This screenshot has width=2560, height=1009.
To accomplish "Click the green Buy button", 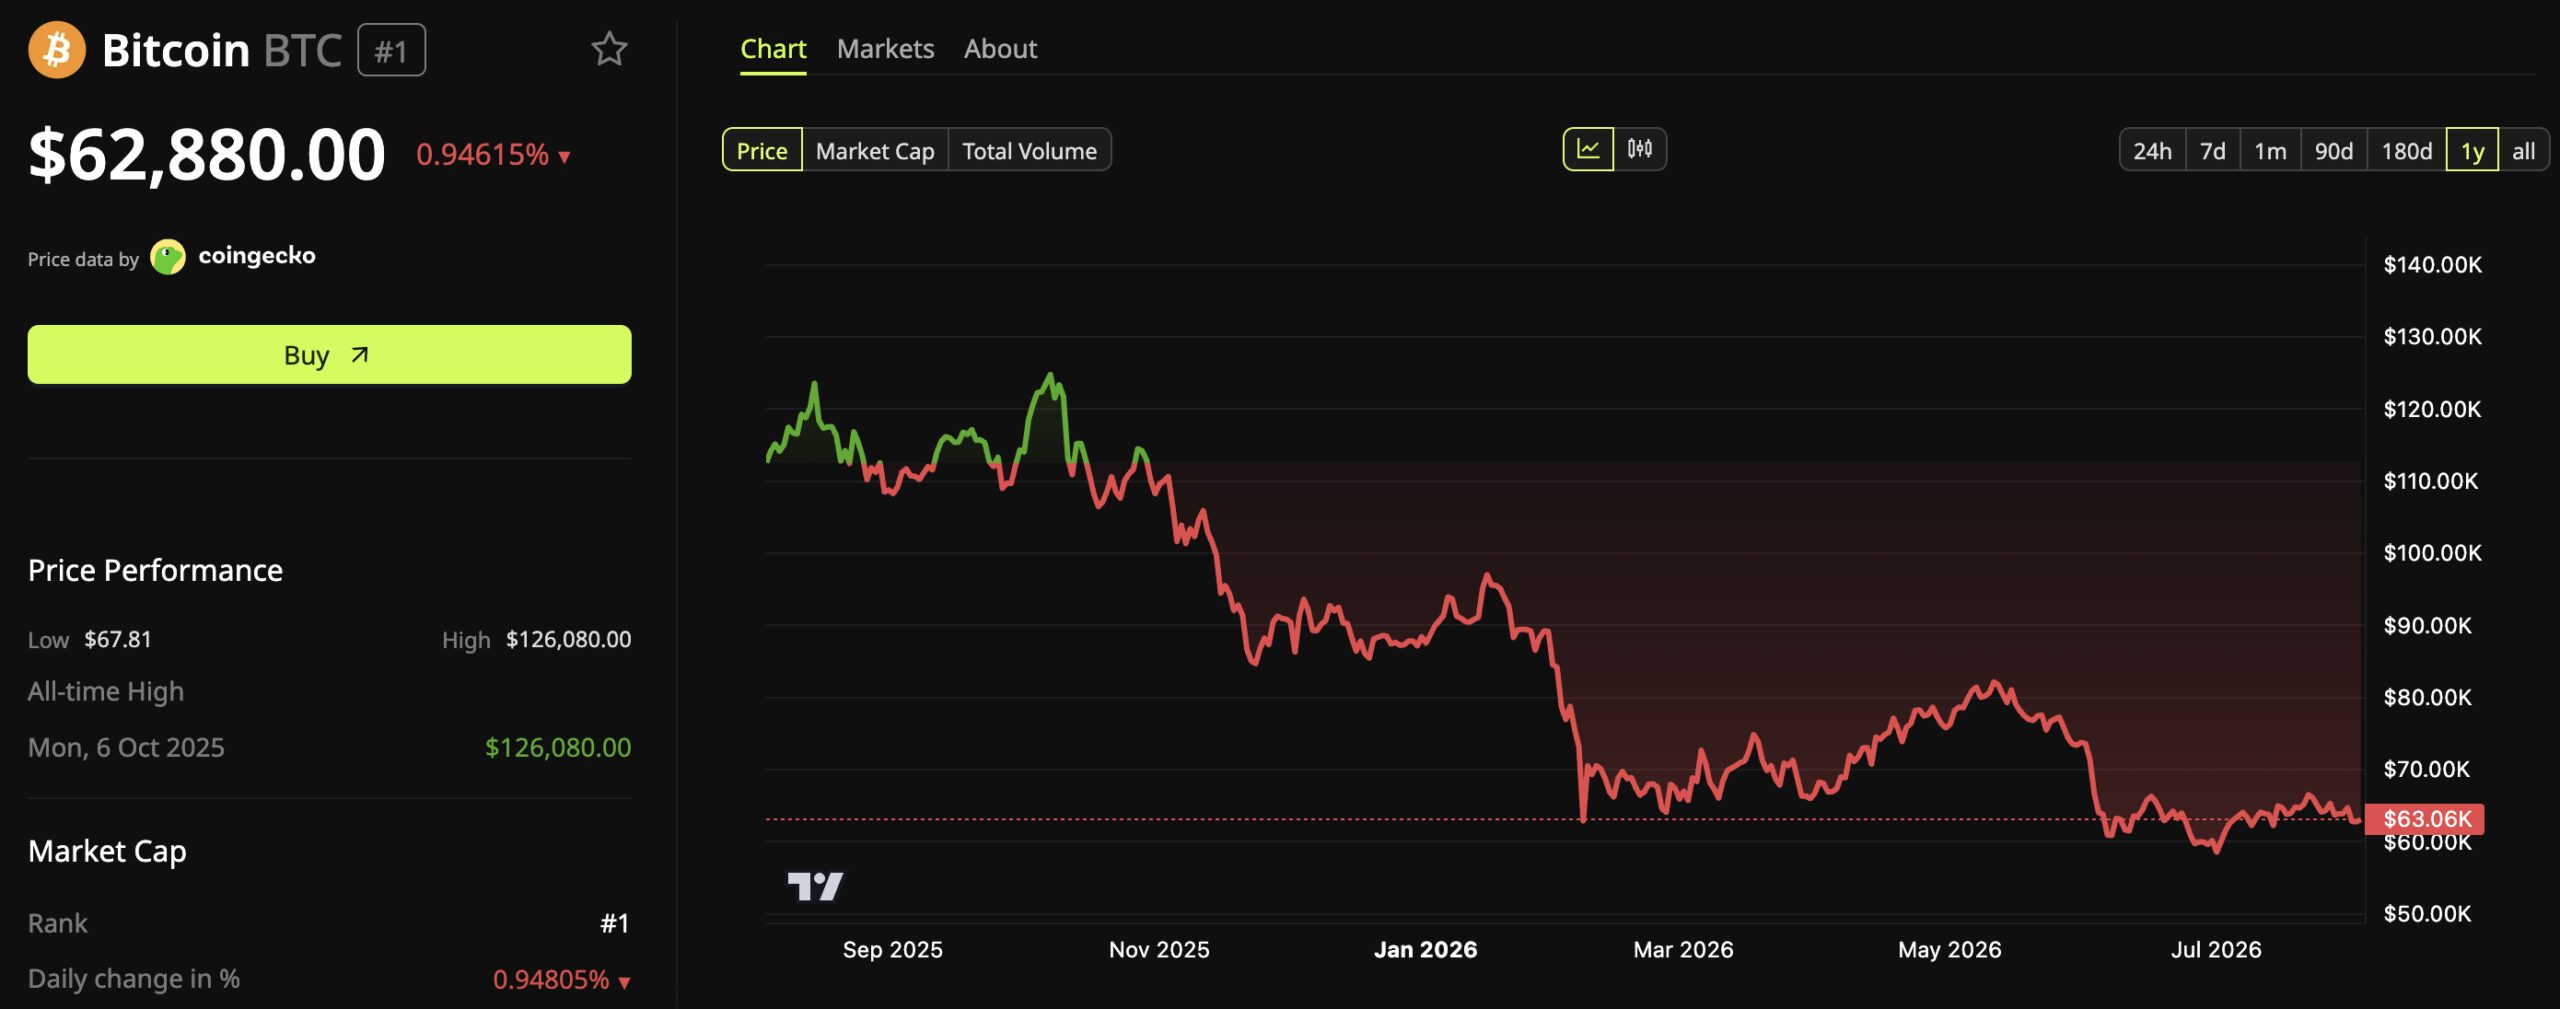I will pos(329,354).
